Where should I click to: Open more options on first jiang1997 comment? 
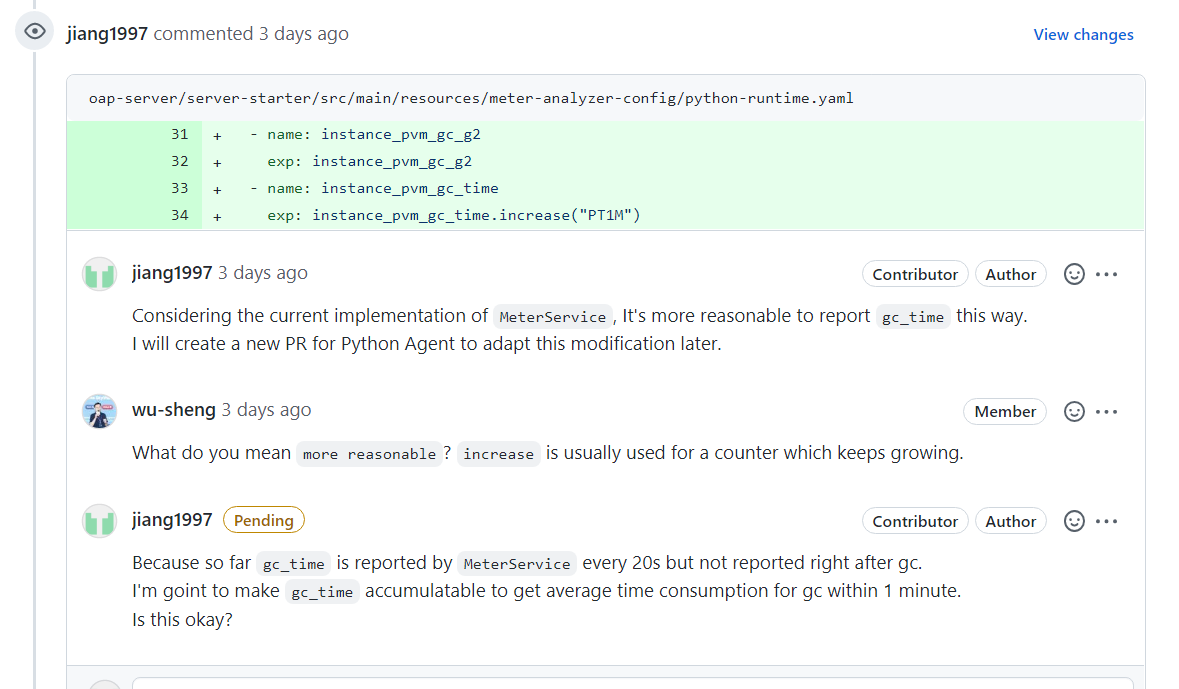1107,274
